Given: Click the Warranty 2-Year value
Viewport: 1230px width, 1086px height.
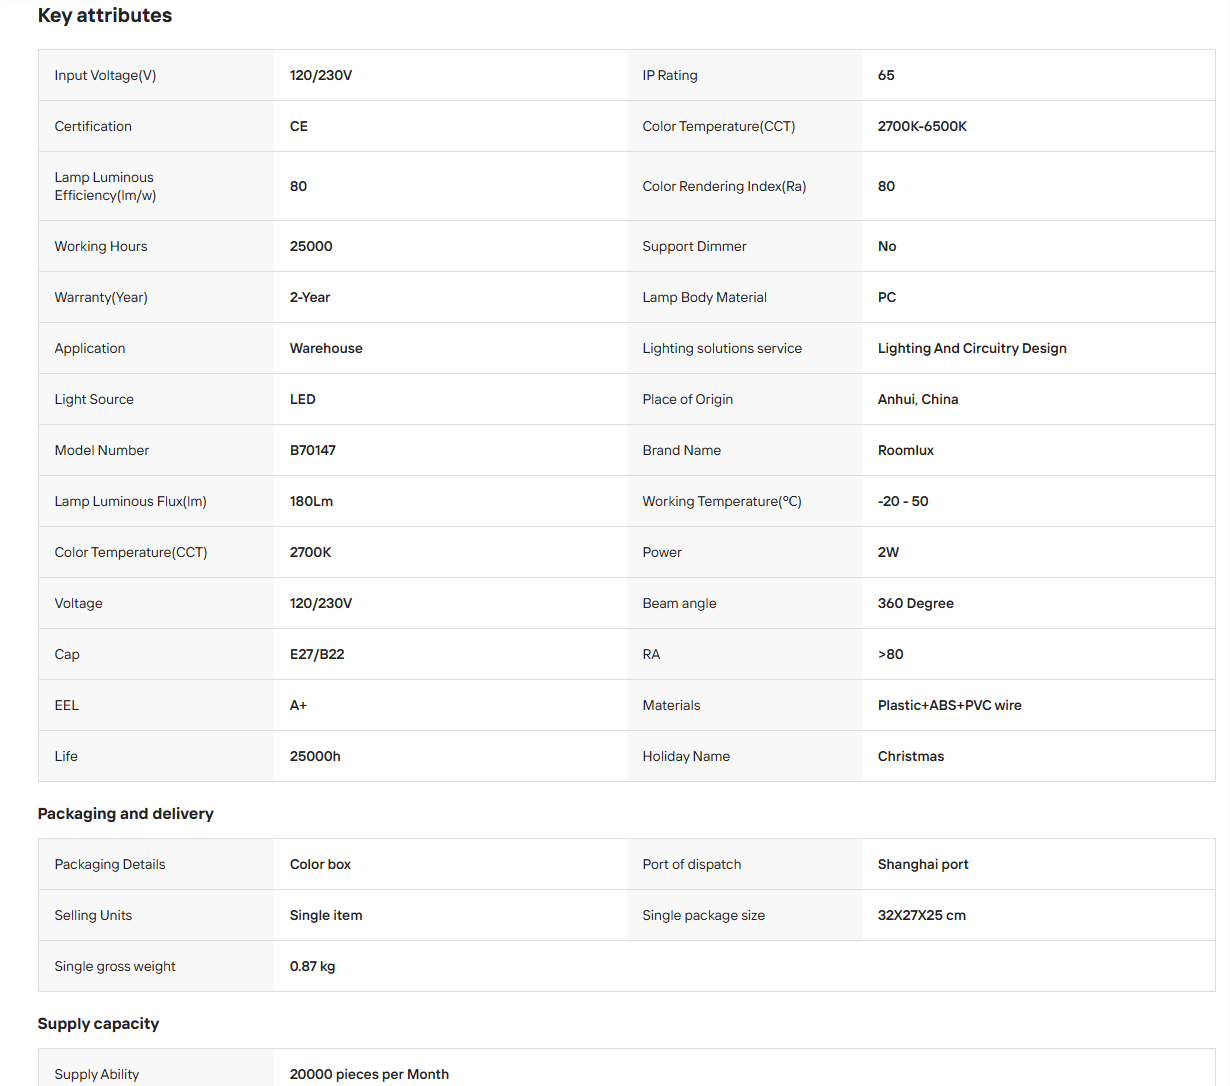Looking at the screenshot, I should coord(310,297).
